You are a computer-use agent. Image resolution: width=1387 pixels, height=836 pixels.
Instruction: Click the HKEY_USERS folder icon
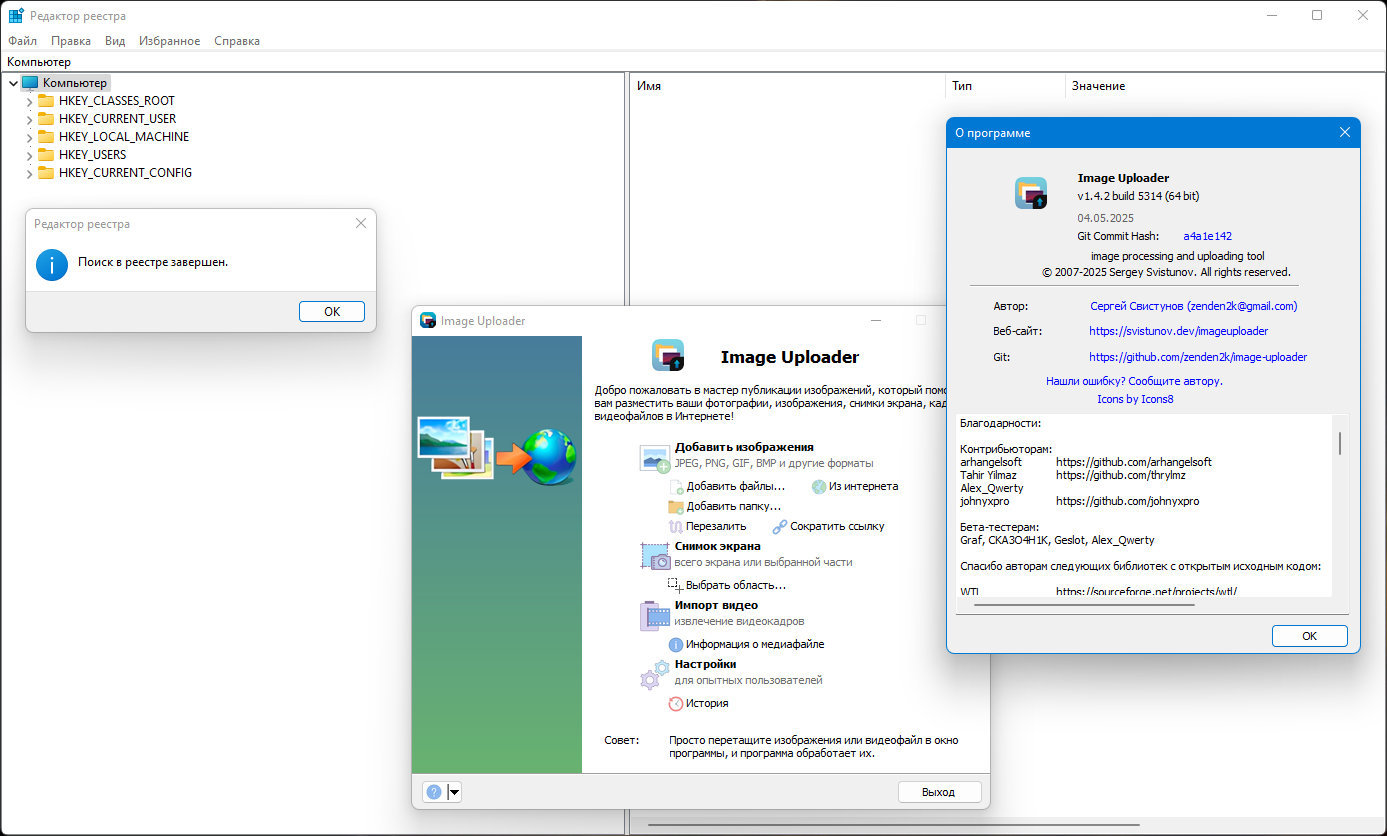[46, 155]
